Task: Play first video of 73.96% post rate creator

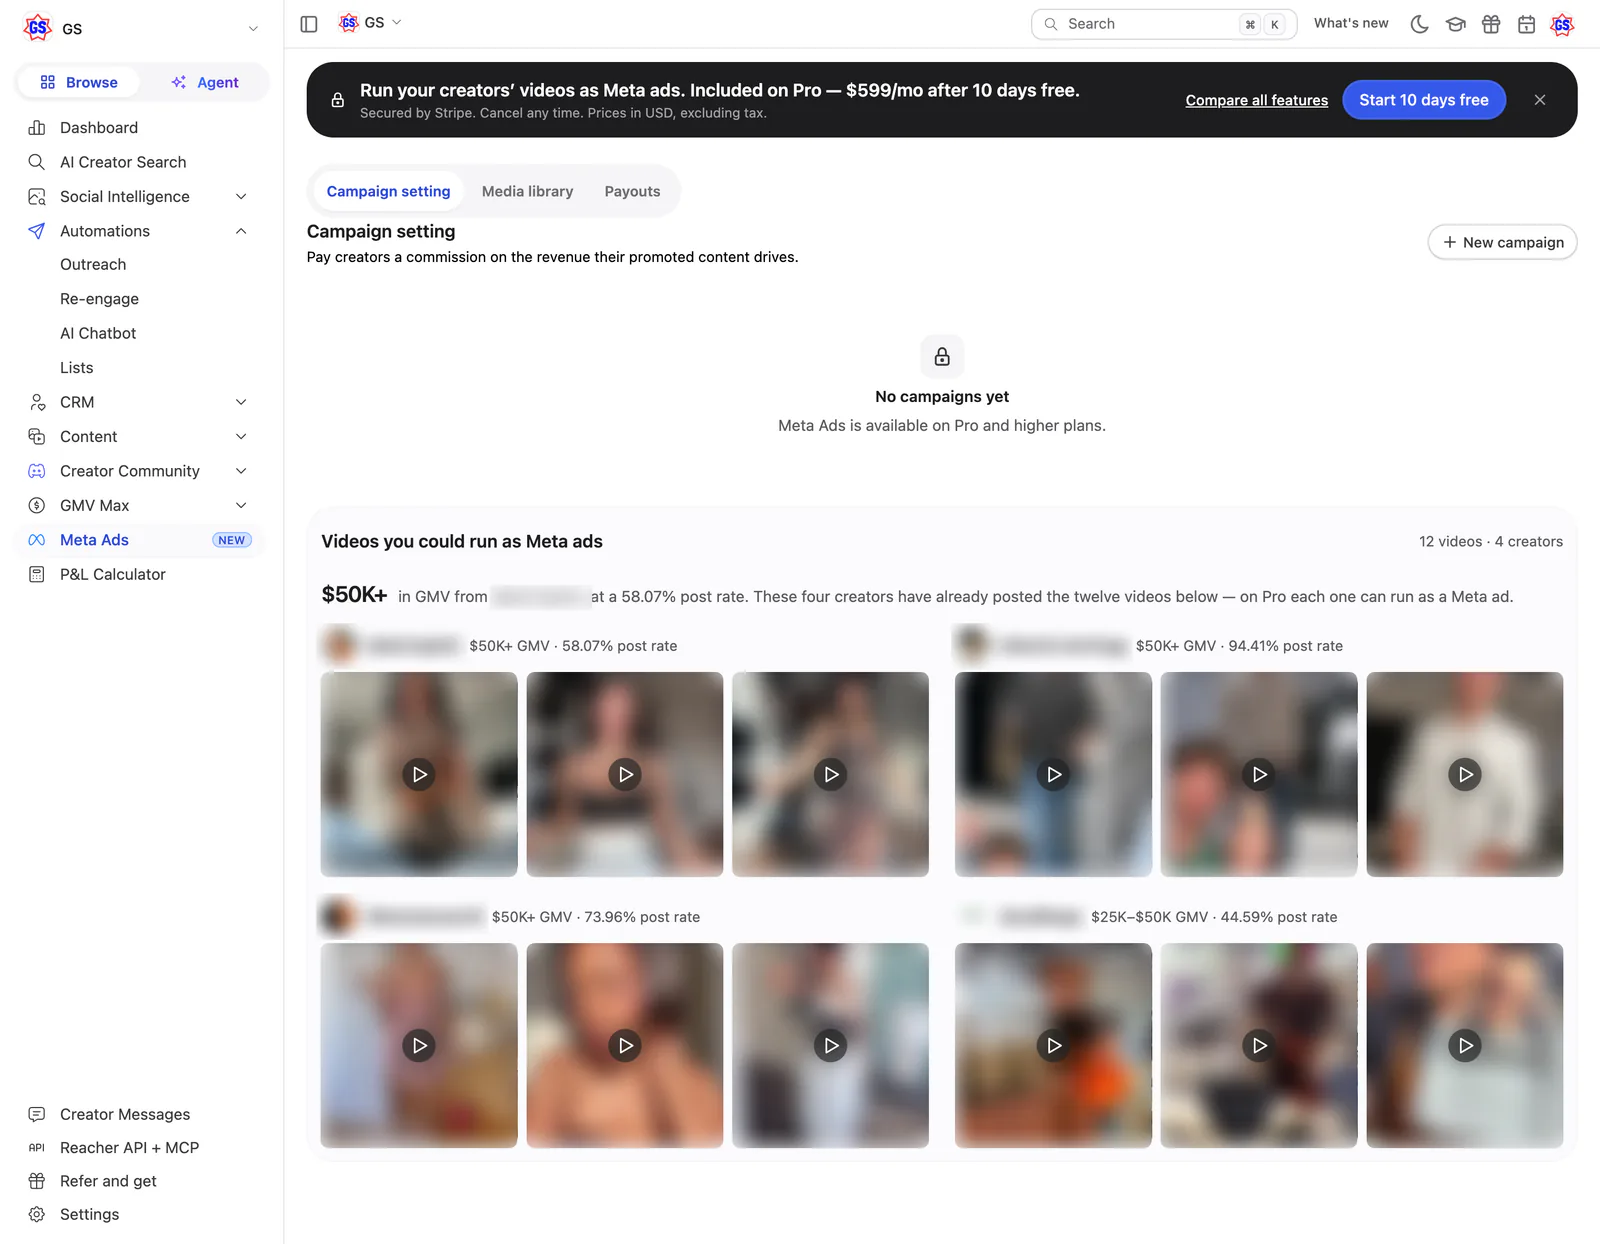Action: coord(419,1045)
